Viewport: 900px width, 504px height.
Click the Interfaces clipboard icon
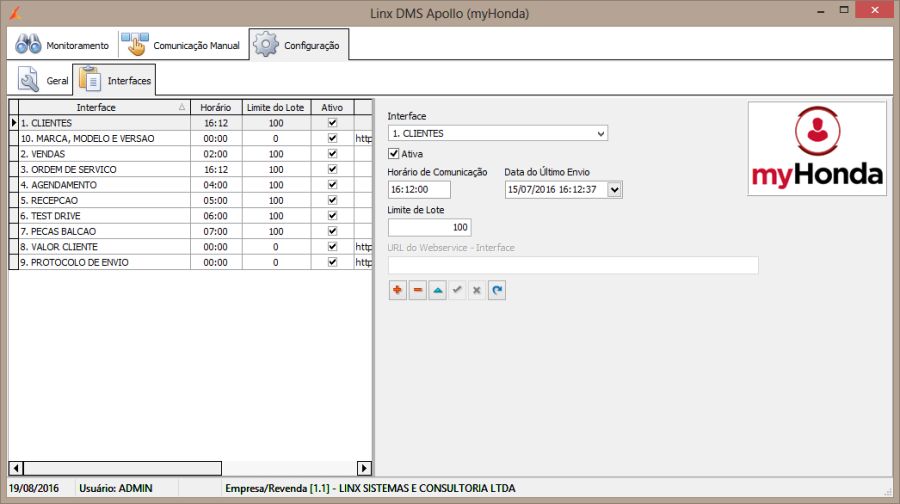90,79
